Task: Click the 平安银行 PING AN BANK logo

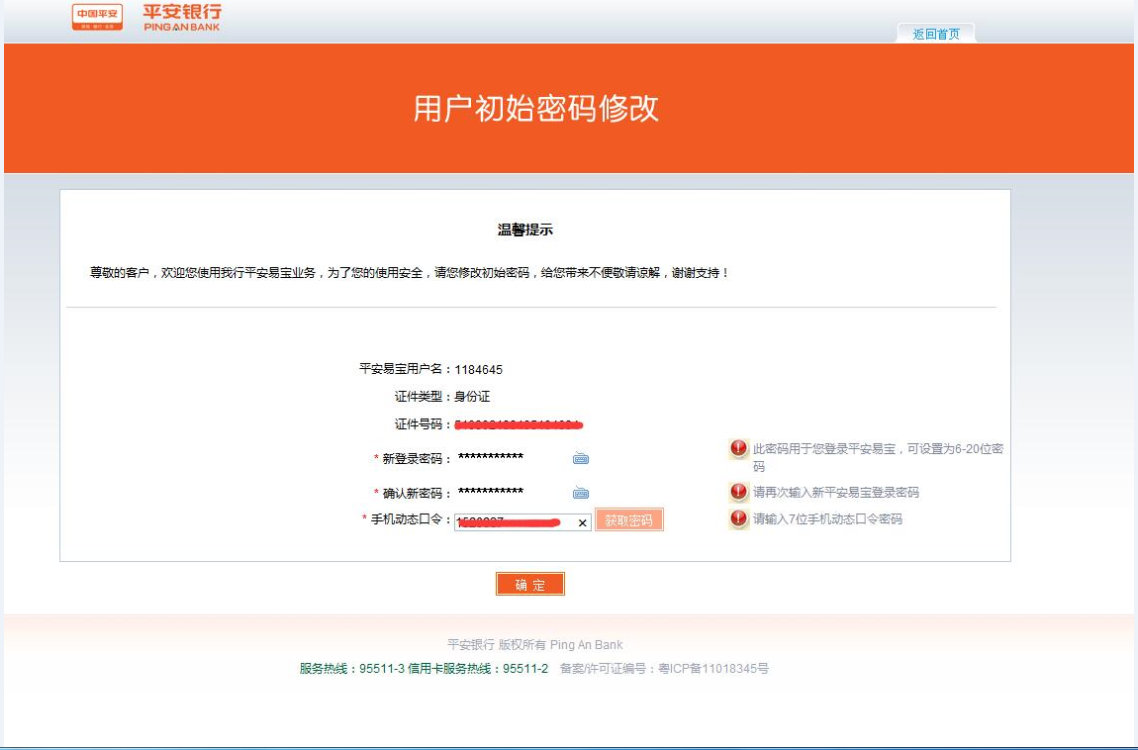Action: pos(182,17)
